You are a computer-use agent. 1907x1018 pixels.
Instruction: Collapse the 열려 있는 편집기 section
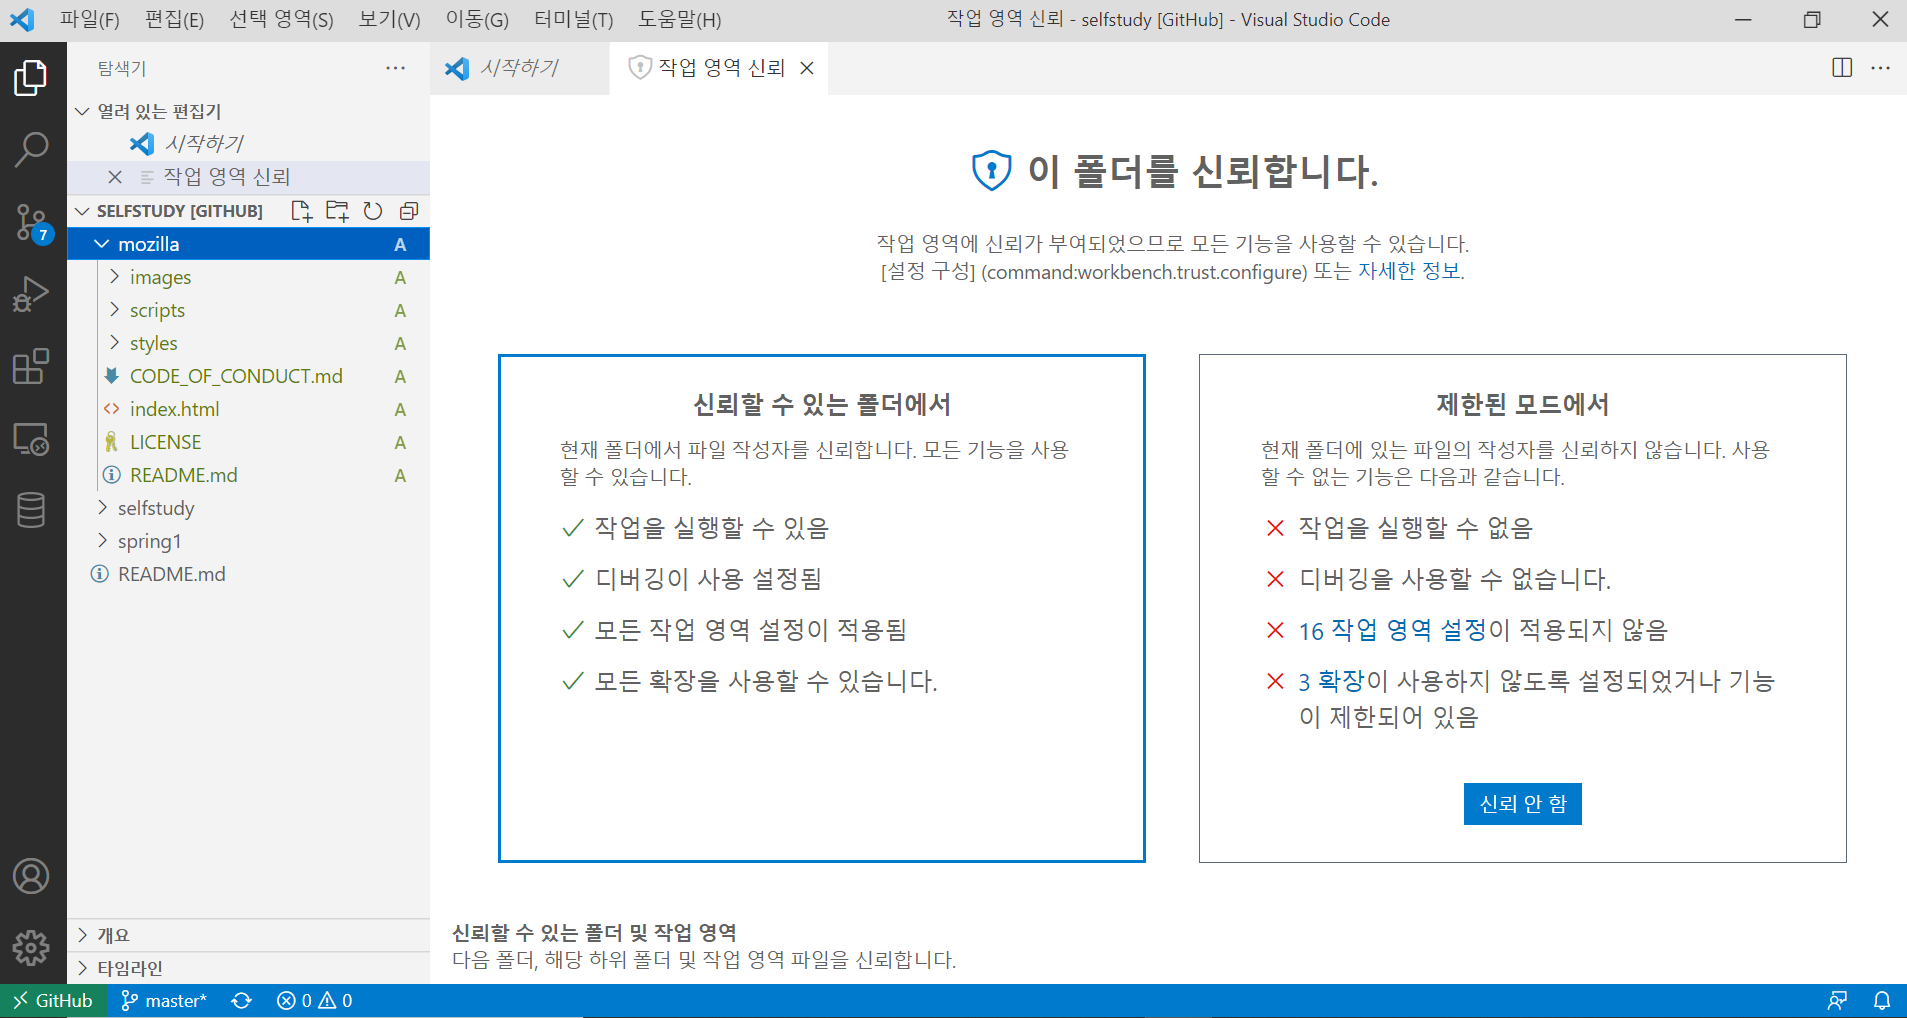point(82,111)
